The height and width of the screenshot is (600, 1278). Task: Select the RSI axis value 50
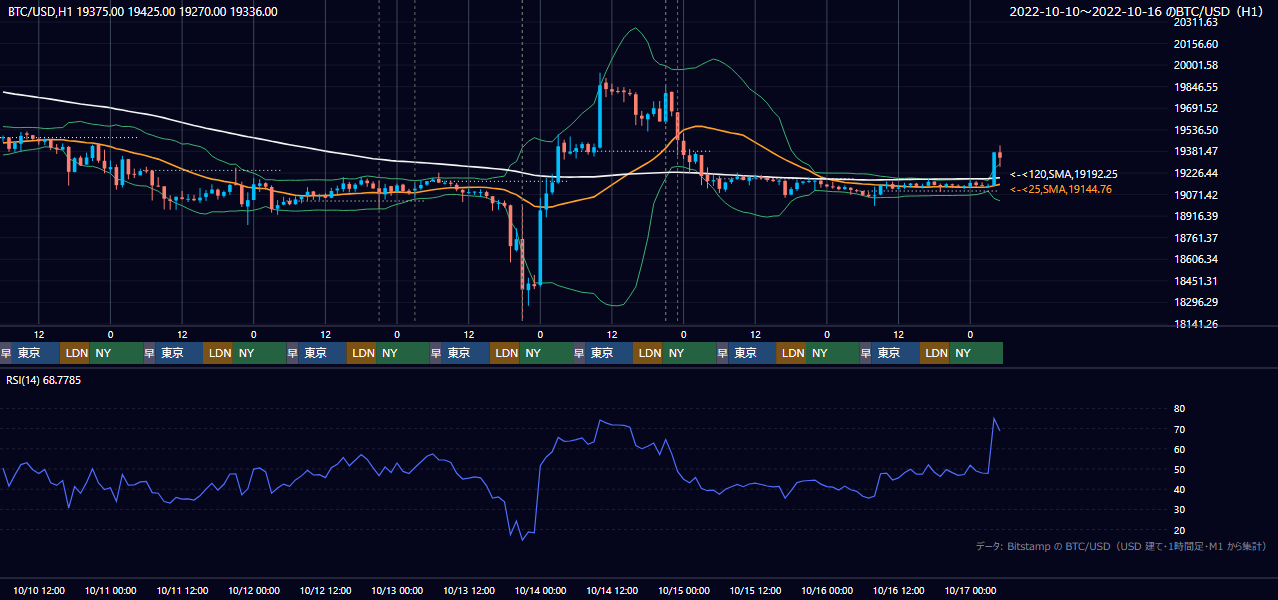coord(1179,469)
